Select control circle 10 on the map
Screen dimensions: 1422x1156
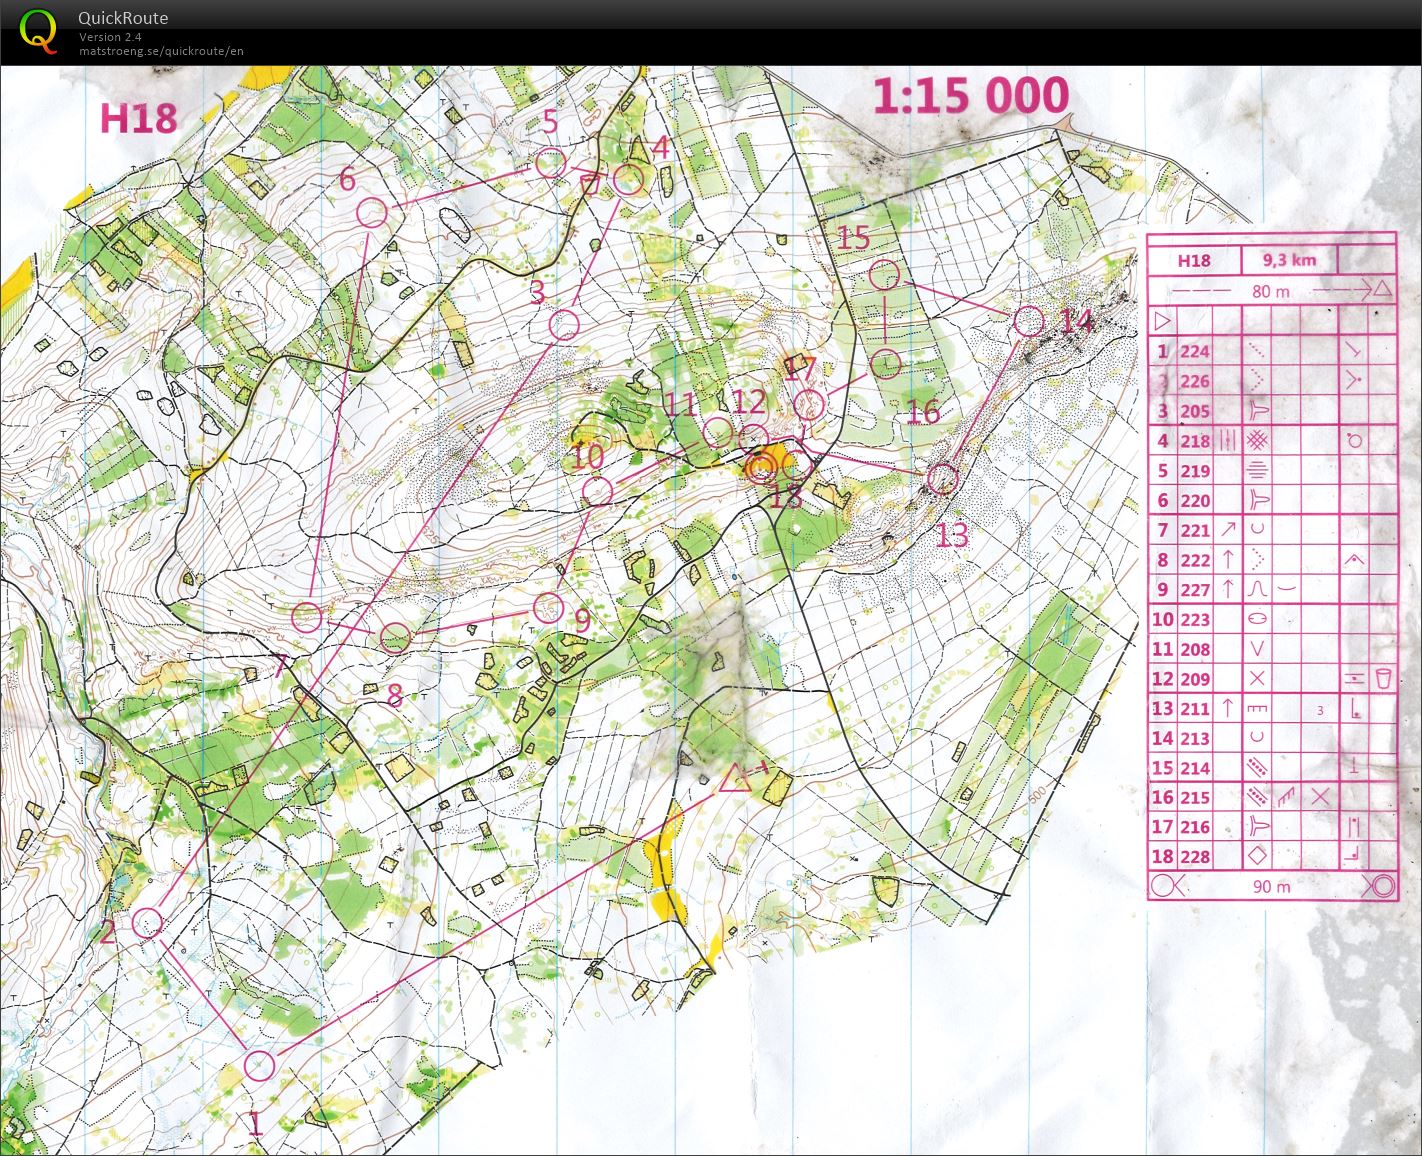point(597,491)
